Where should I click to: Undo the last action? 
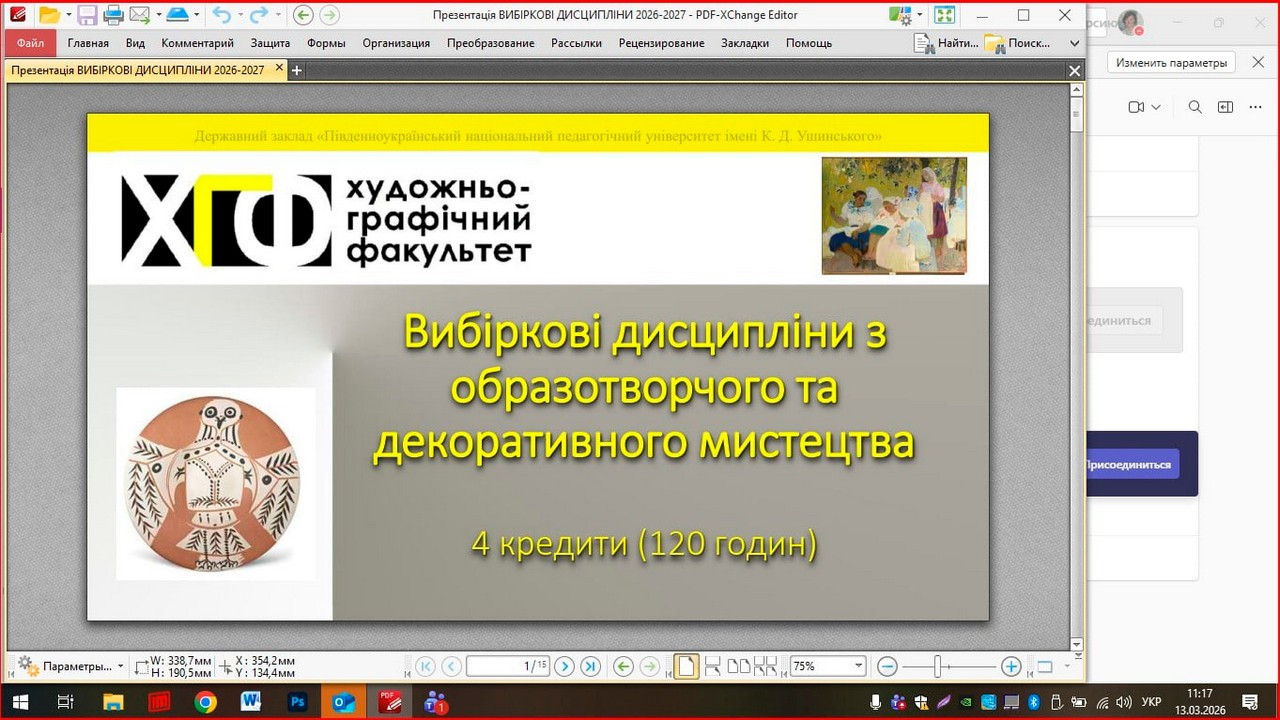pyautogui.click(x=222, y=15)
